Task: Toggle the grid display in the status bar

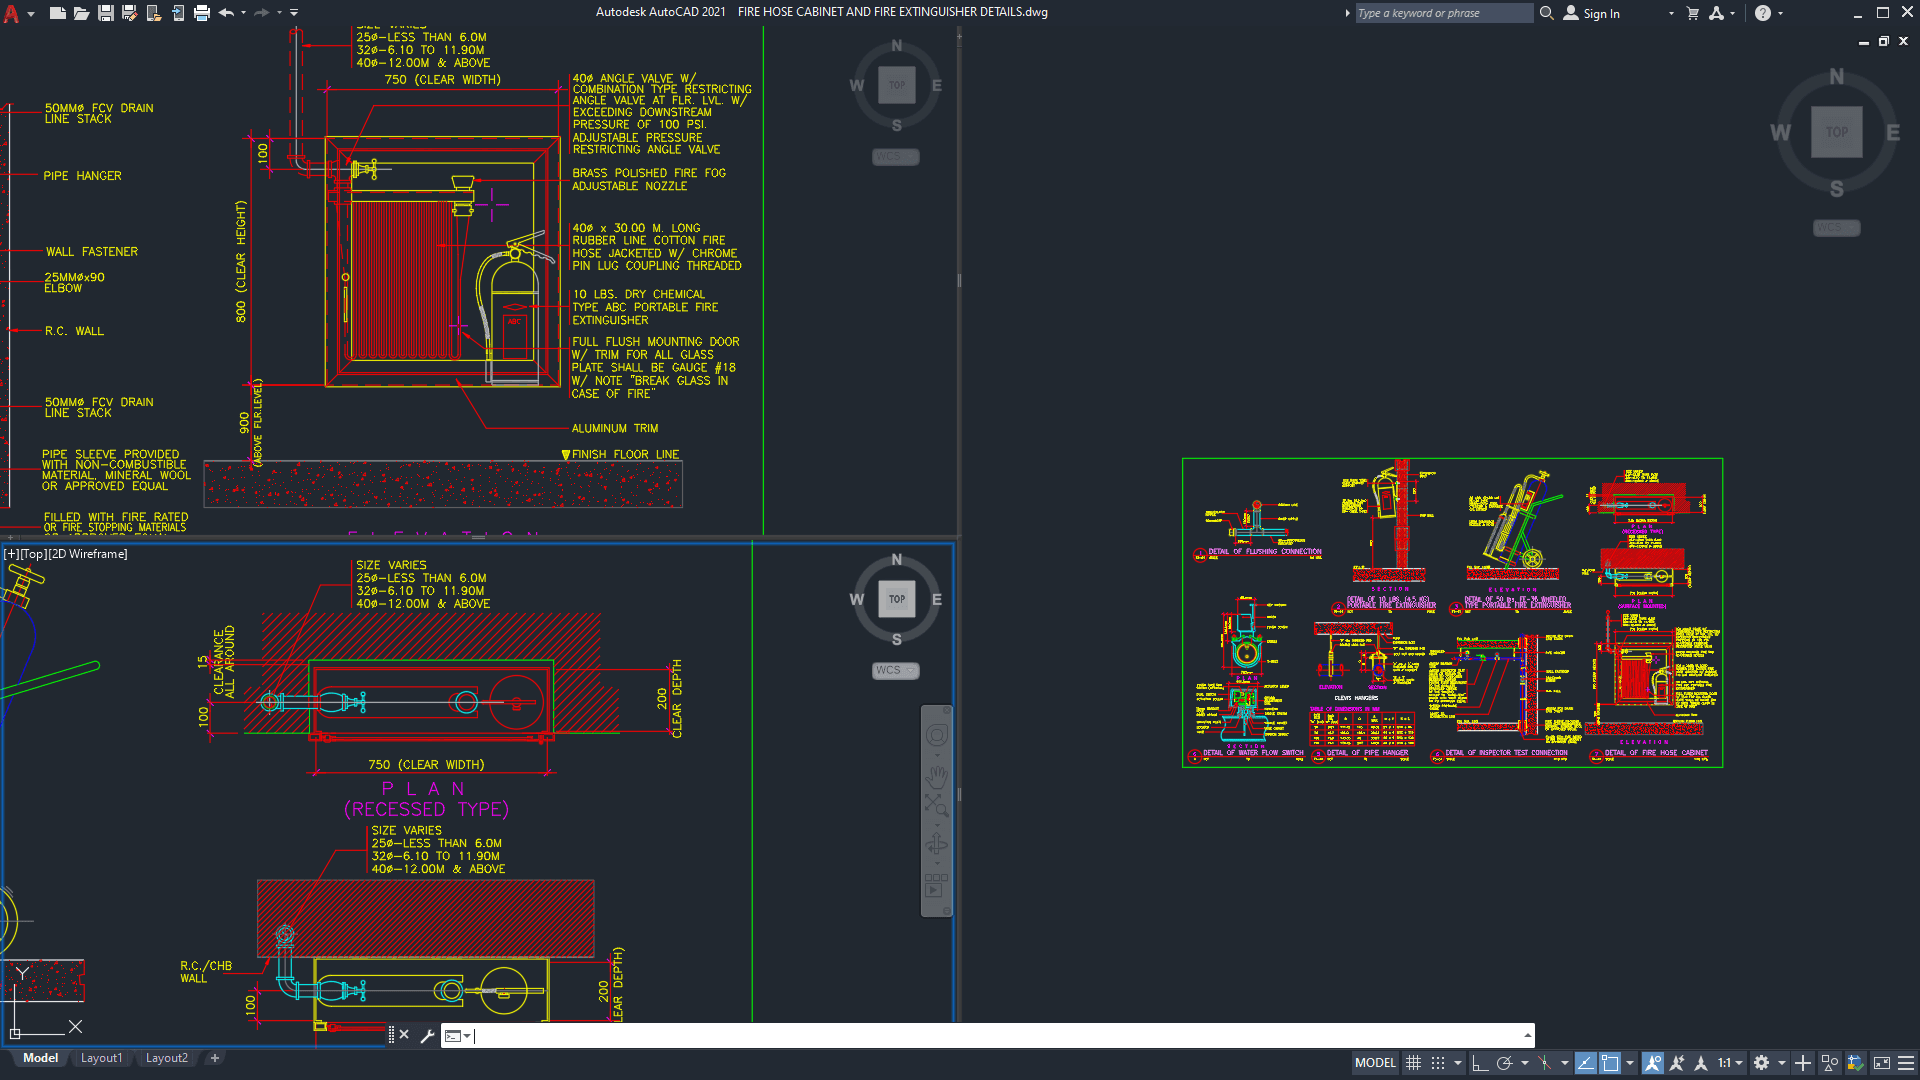Action: tap(1413, 1063)
